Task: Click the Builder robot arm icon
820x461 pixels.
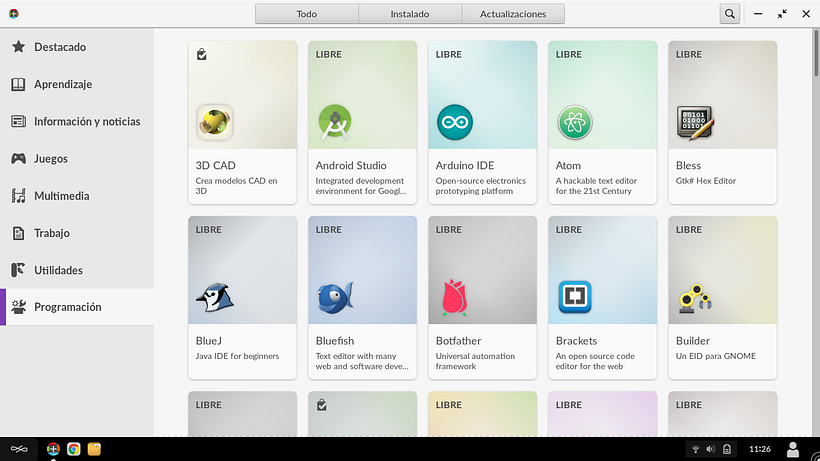Action: point(695,298)
